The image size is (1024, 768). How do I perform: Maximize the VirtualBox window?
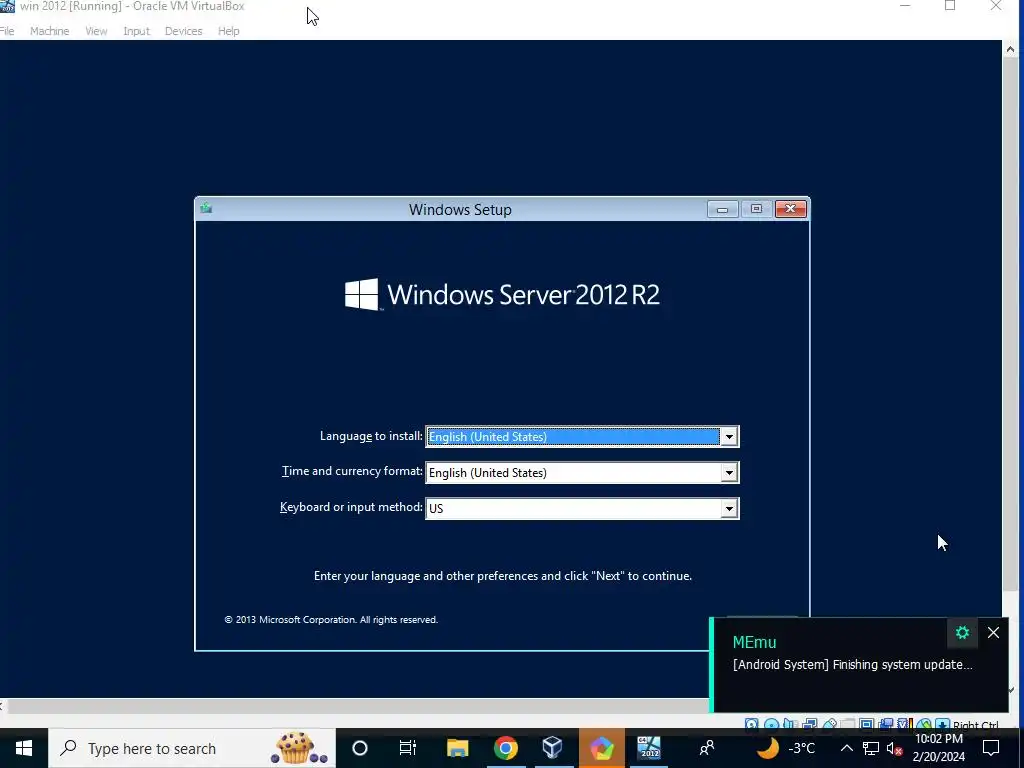(950, 6)
